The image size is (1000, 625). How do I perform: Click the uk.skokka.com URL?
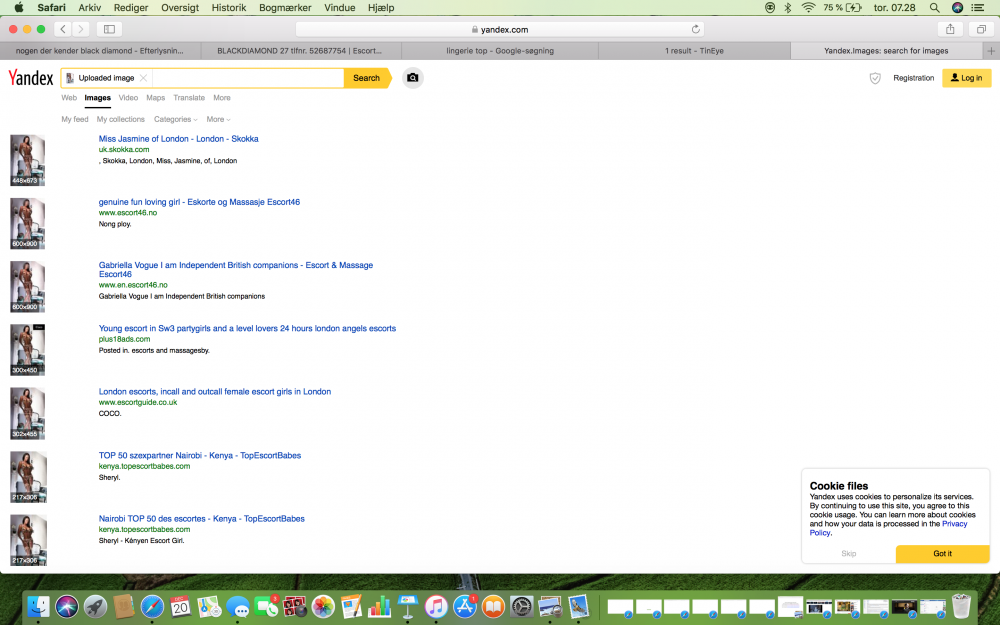click(124, 149)
